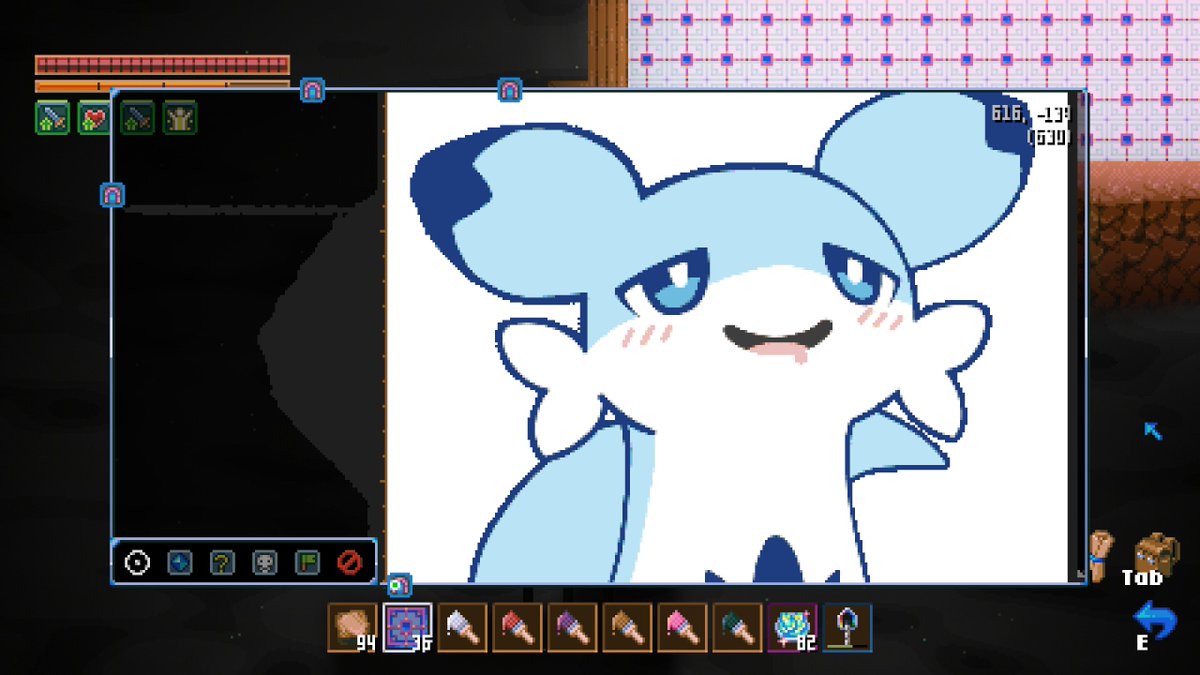Click the portal marker beside the buff icons
This screenshot has height=675, width=1200.
[x=313, y=91]
